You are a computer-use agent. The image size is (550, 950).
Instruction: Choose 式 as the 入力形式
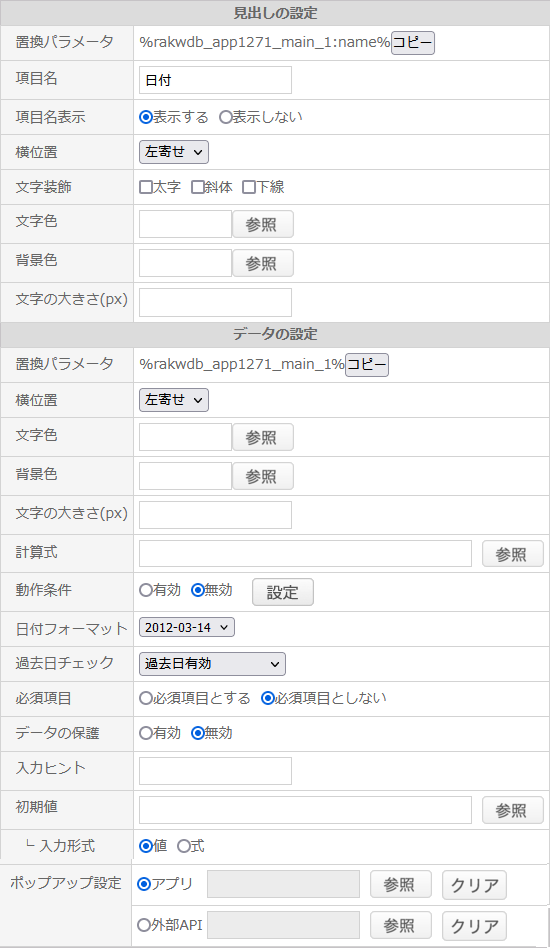coord(184,846)
